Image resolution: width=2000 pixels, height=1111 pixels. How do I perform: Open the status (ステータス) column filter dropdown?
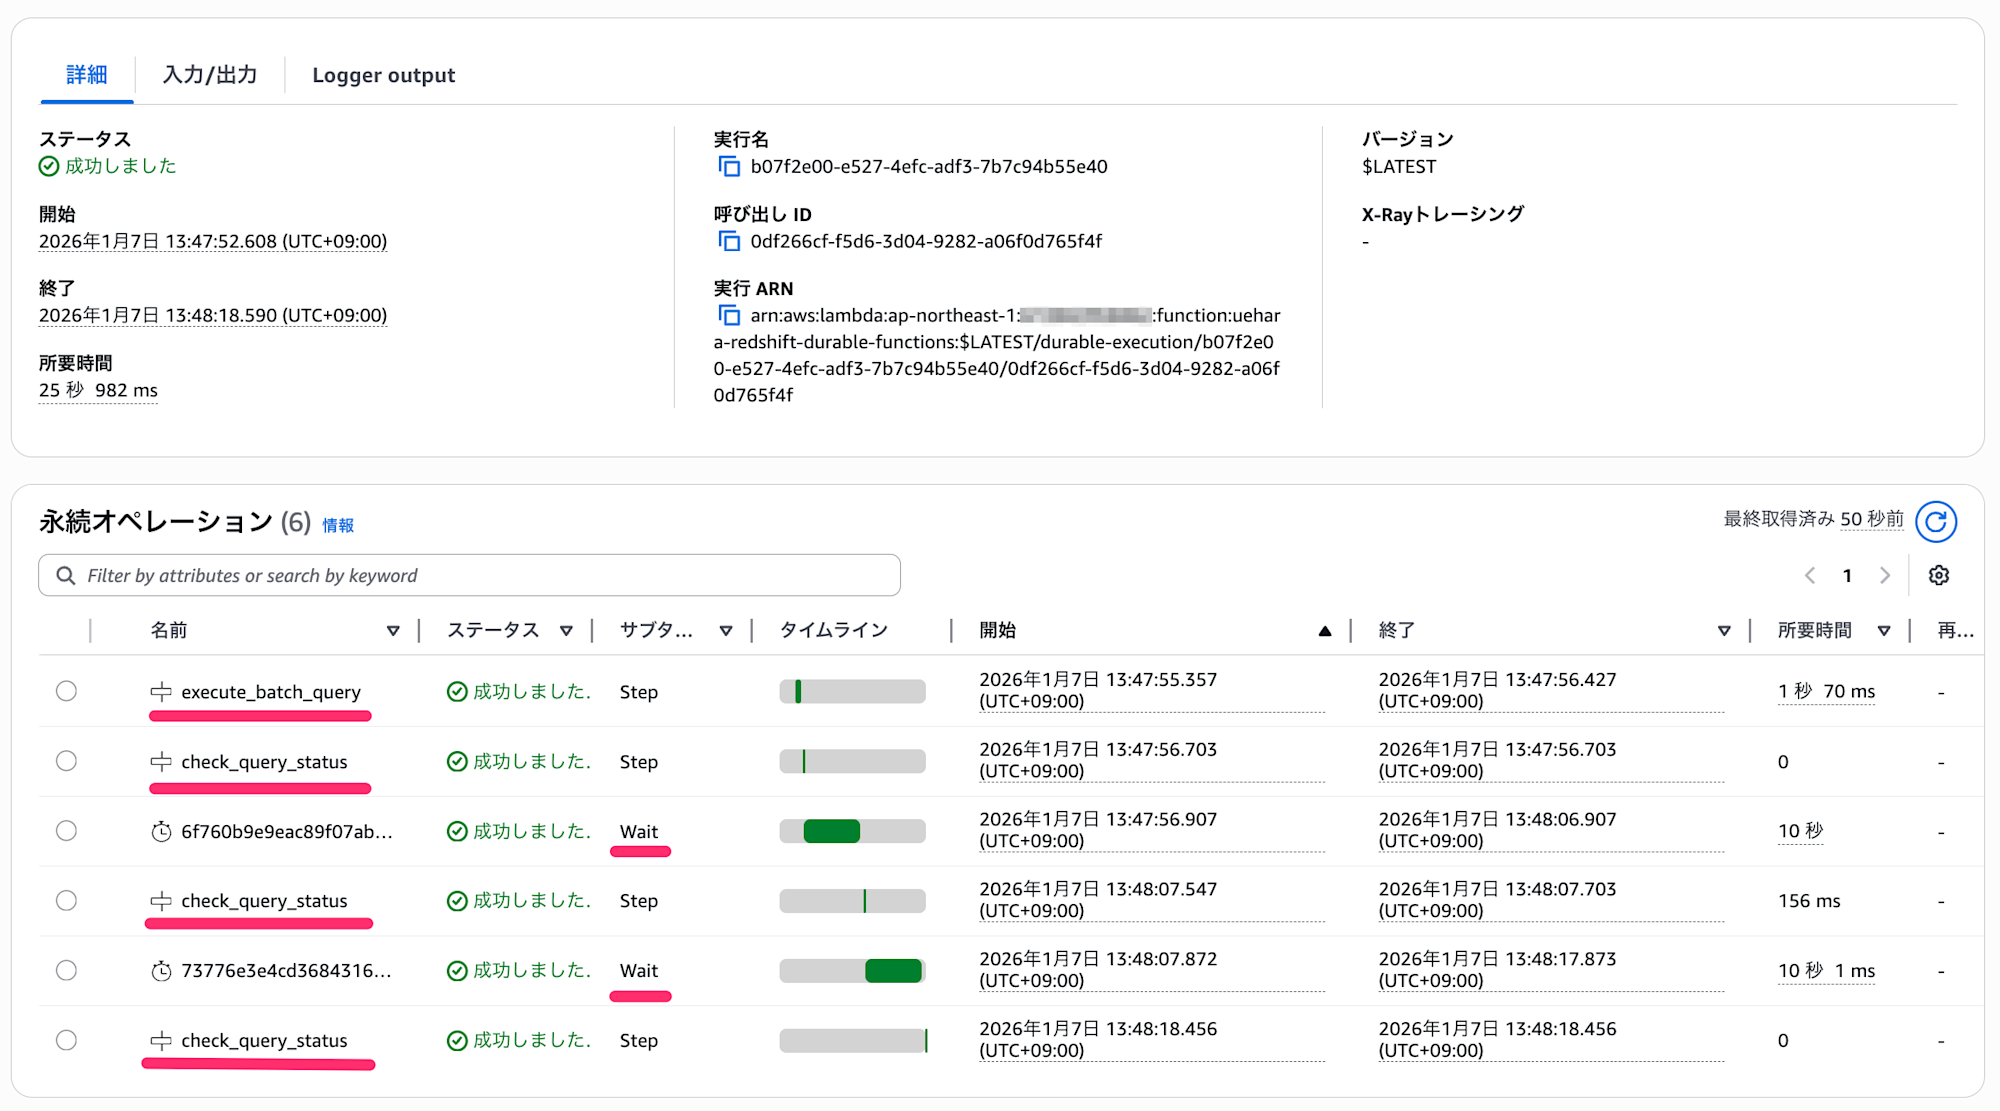coord(566,630)
